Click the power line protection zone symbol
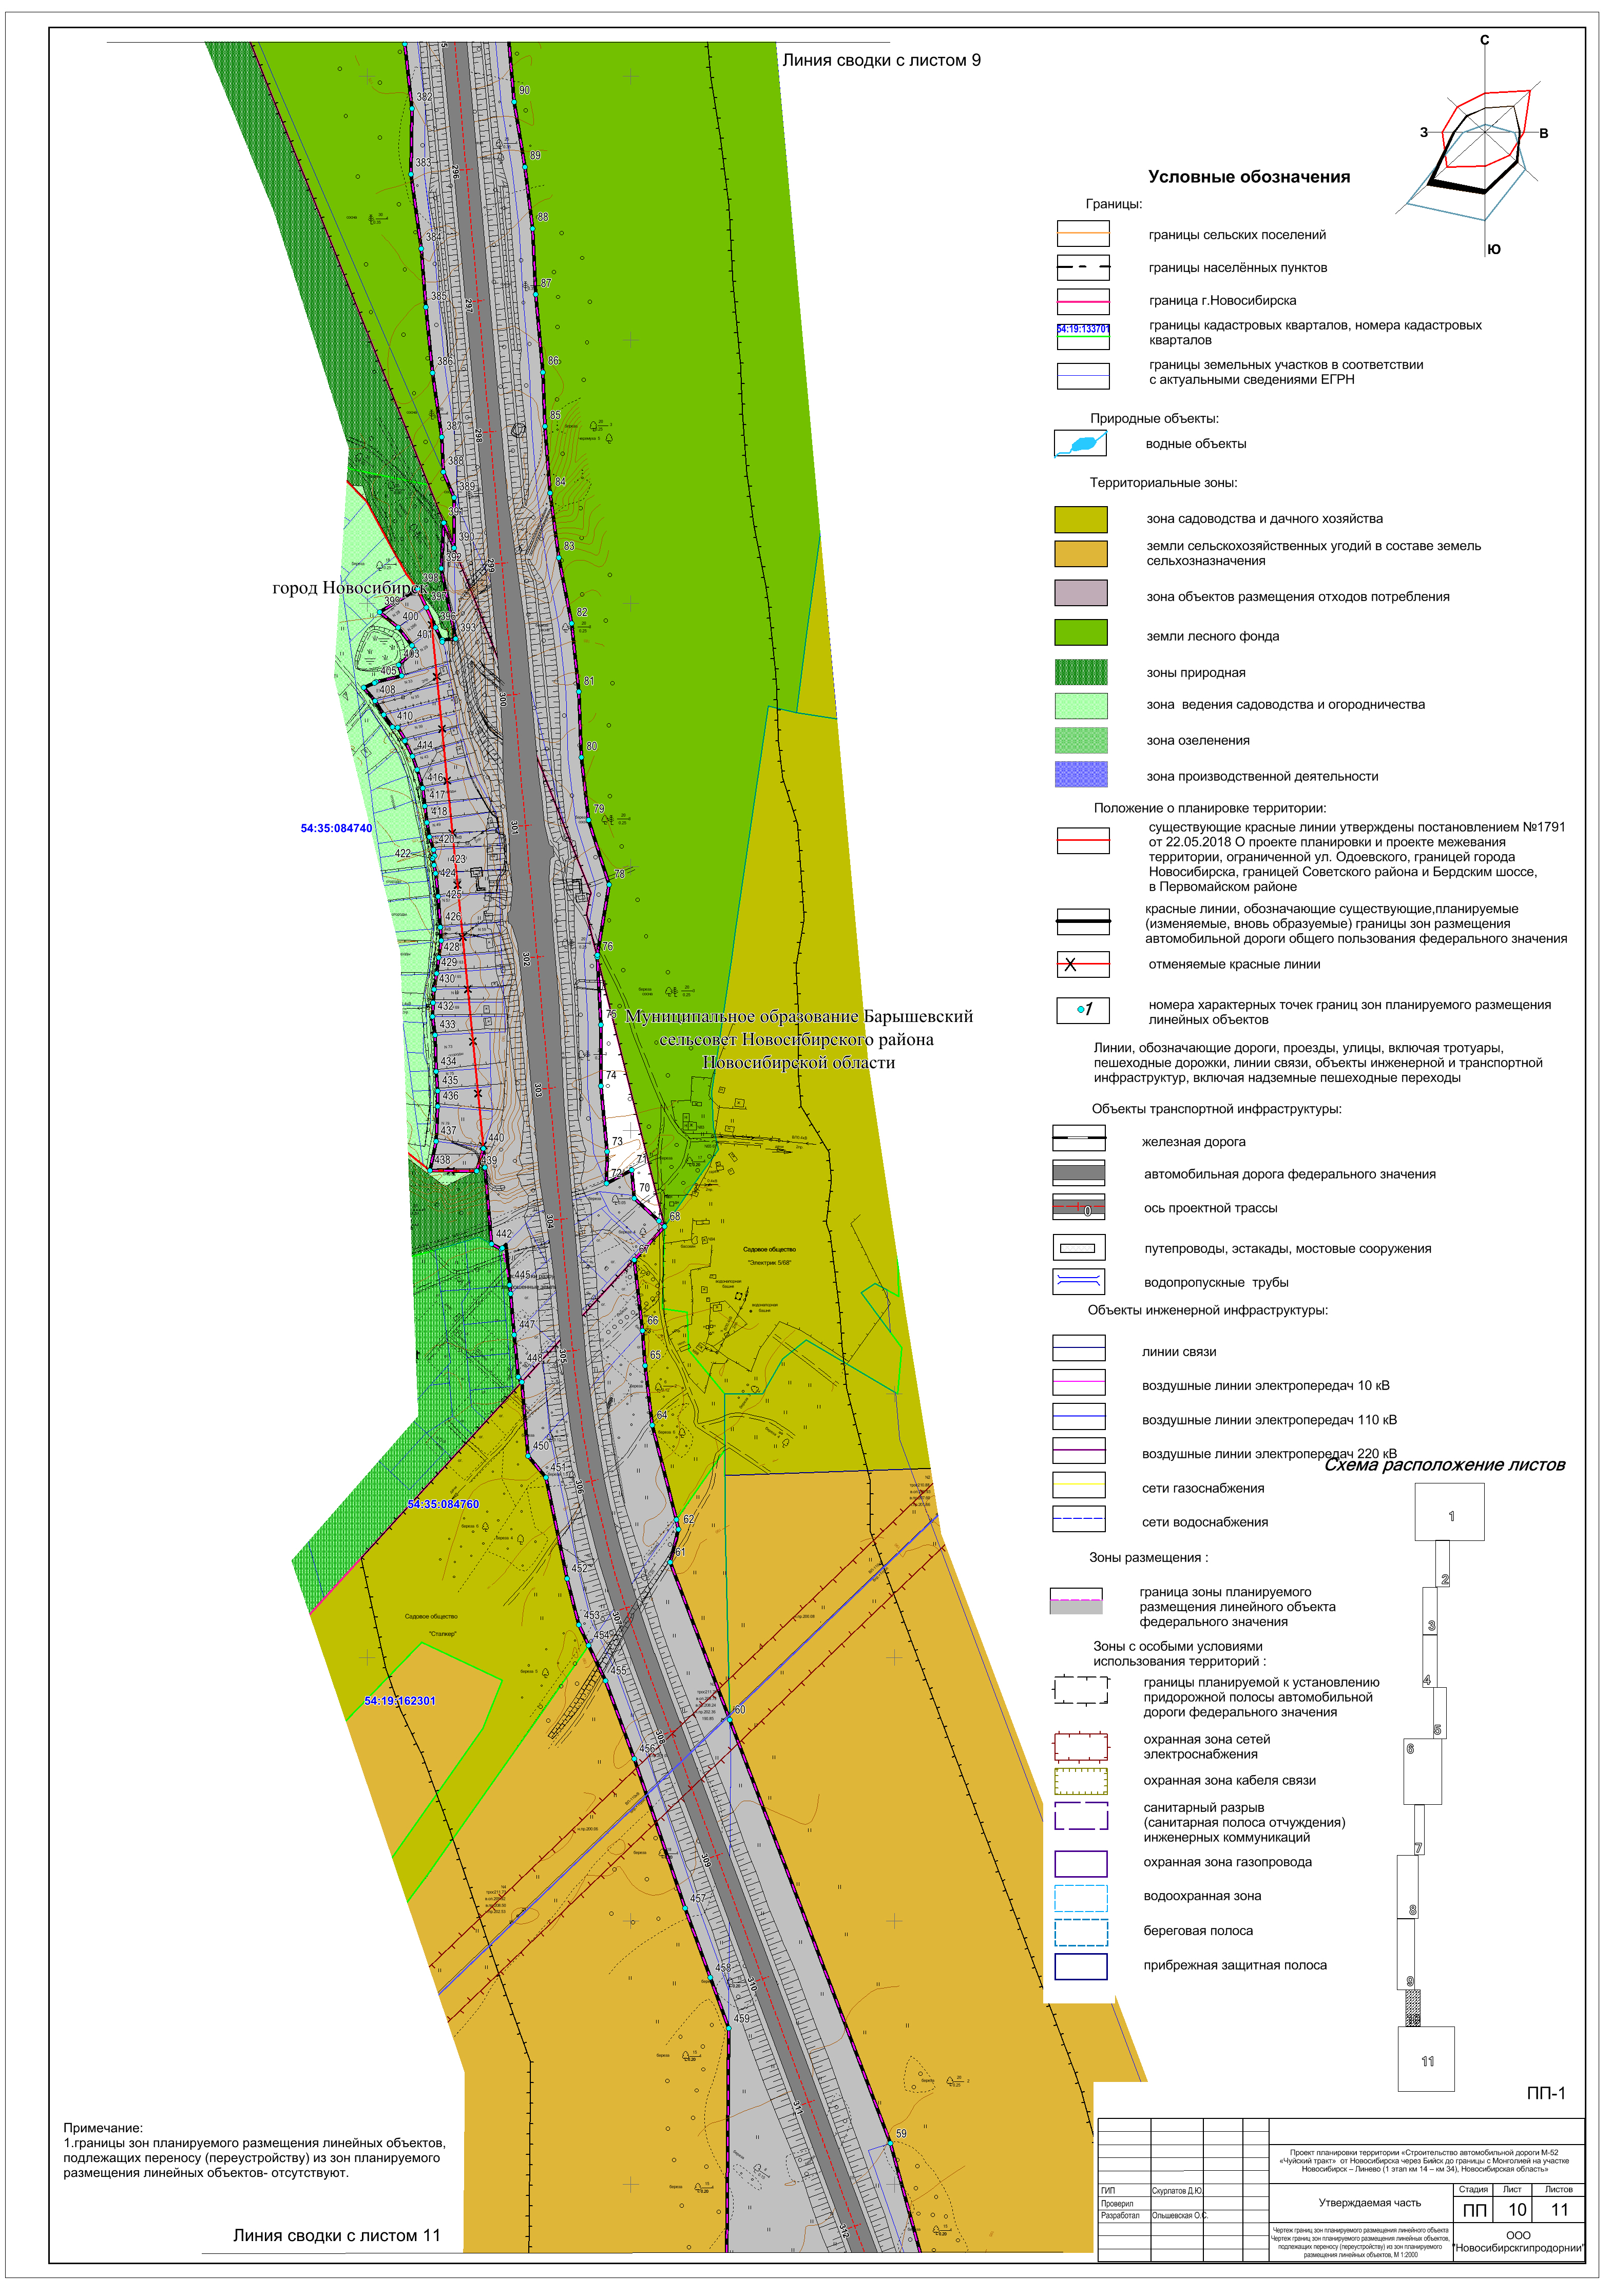1611x2296 pixels. point(1080,1747)
